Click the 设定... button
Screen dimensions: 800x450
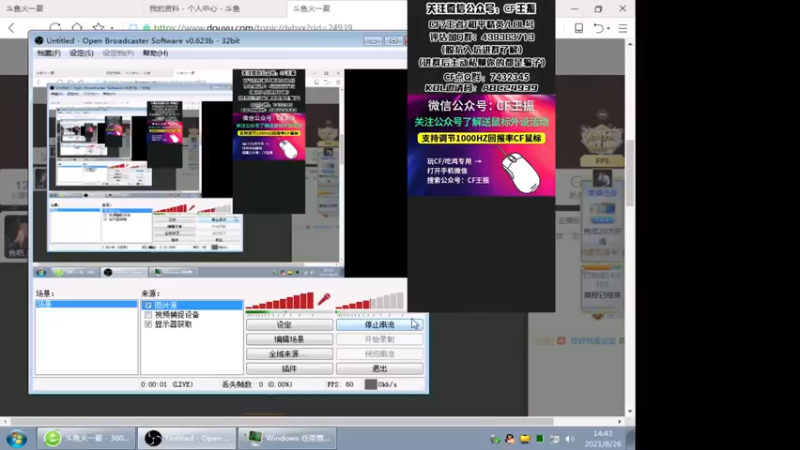[289, 325]
